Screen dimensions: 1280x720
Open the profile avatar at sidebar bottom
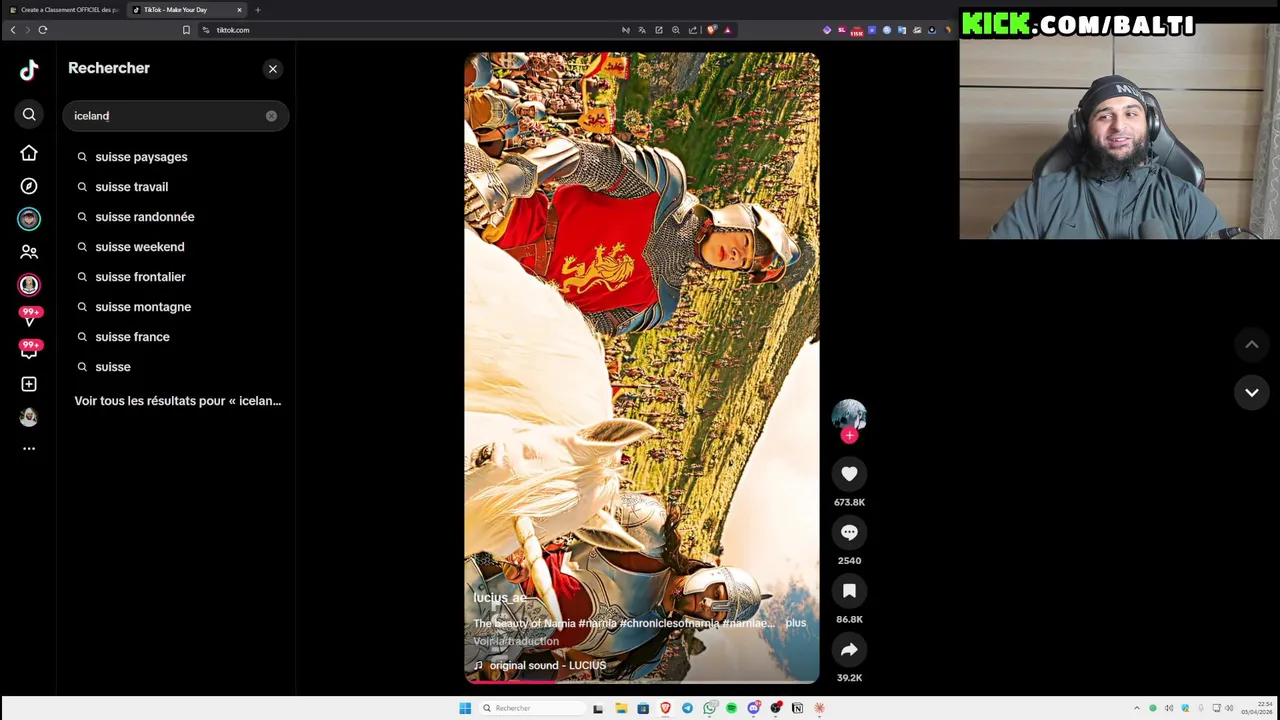point(29,417)
